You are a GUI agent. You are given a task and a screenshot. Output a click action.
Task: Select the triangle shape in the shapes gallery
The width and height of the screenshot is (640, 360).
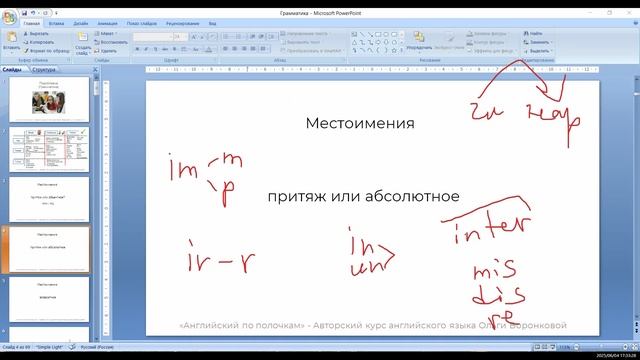tap(354, 42)
